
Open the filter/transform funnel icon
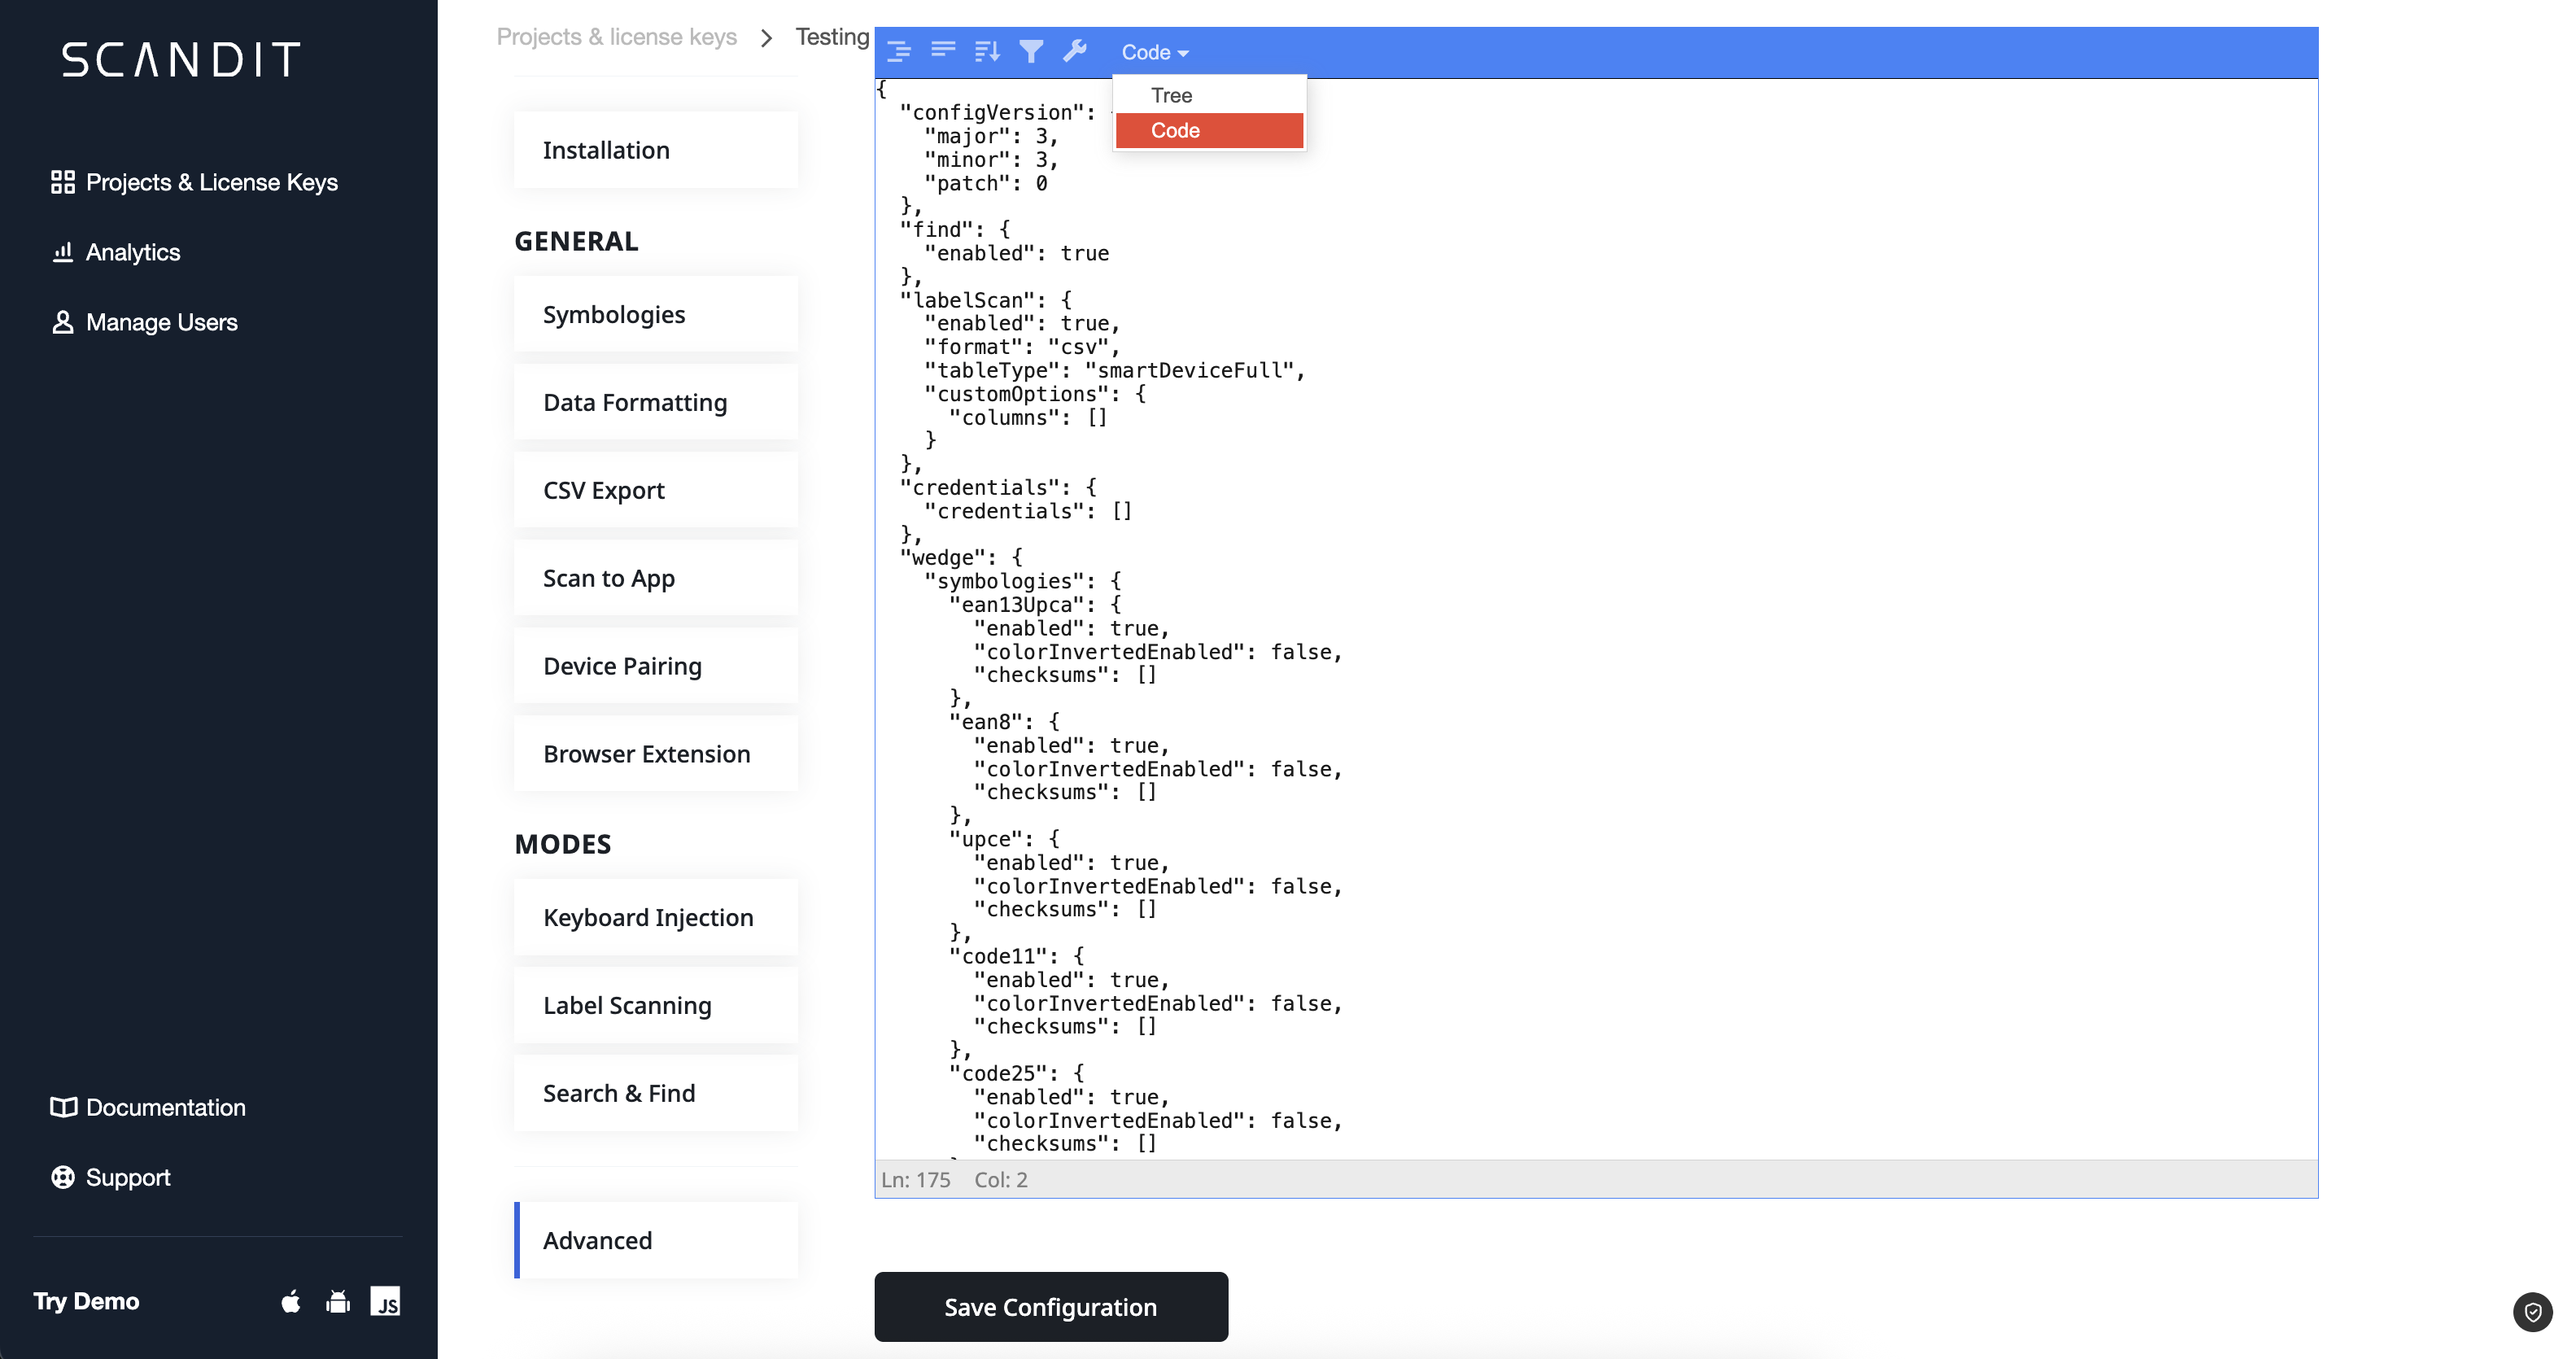[1032, 51]
